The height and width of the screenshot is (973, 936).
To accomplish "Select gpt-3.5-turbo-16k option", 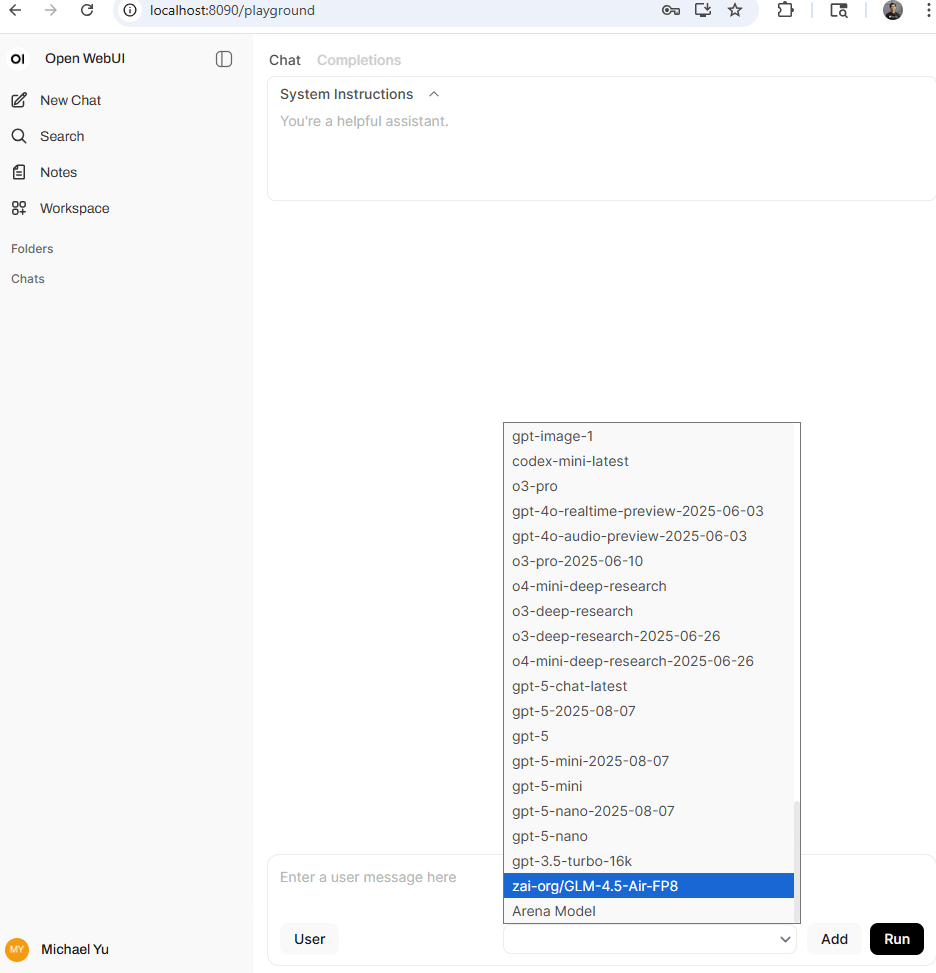I will (x=649, y=861).
